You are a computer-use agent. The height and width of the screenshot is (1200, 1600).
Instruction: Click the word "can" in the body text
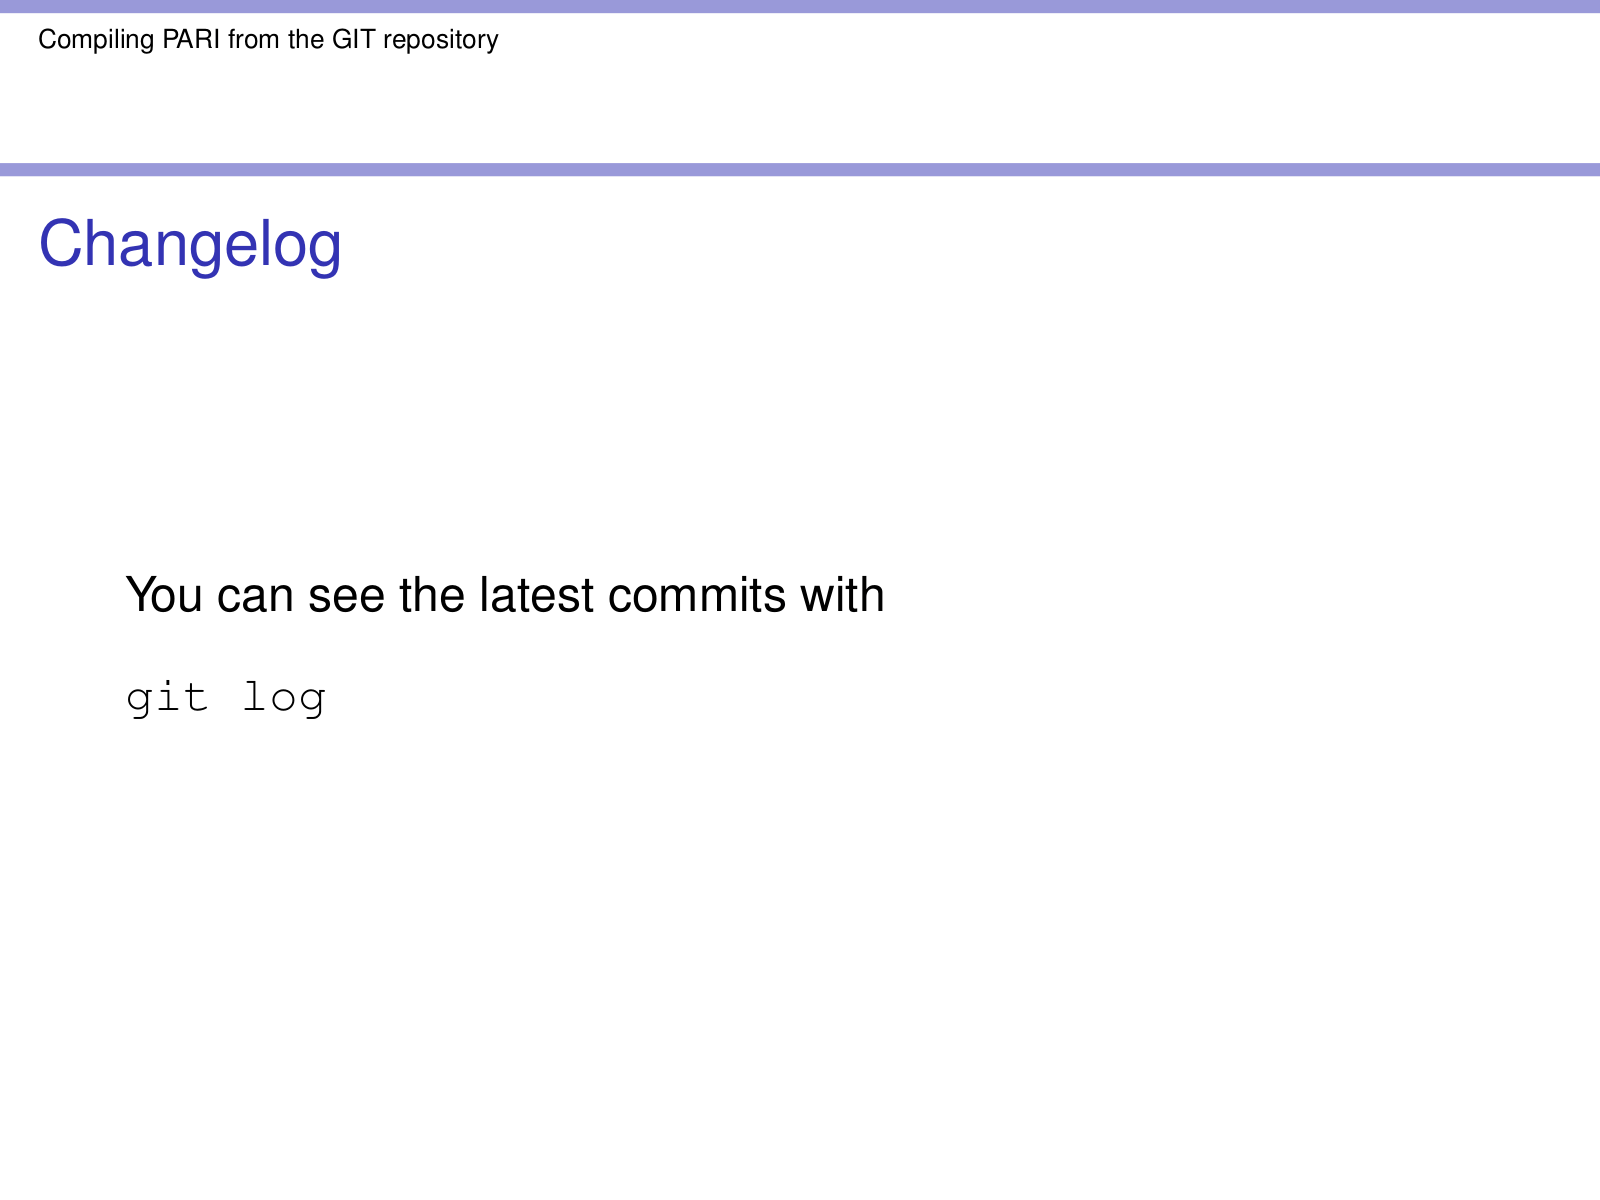pos(255,595)
